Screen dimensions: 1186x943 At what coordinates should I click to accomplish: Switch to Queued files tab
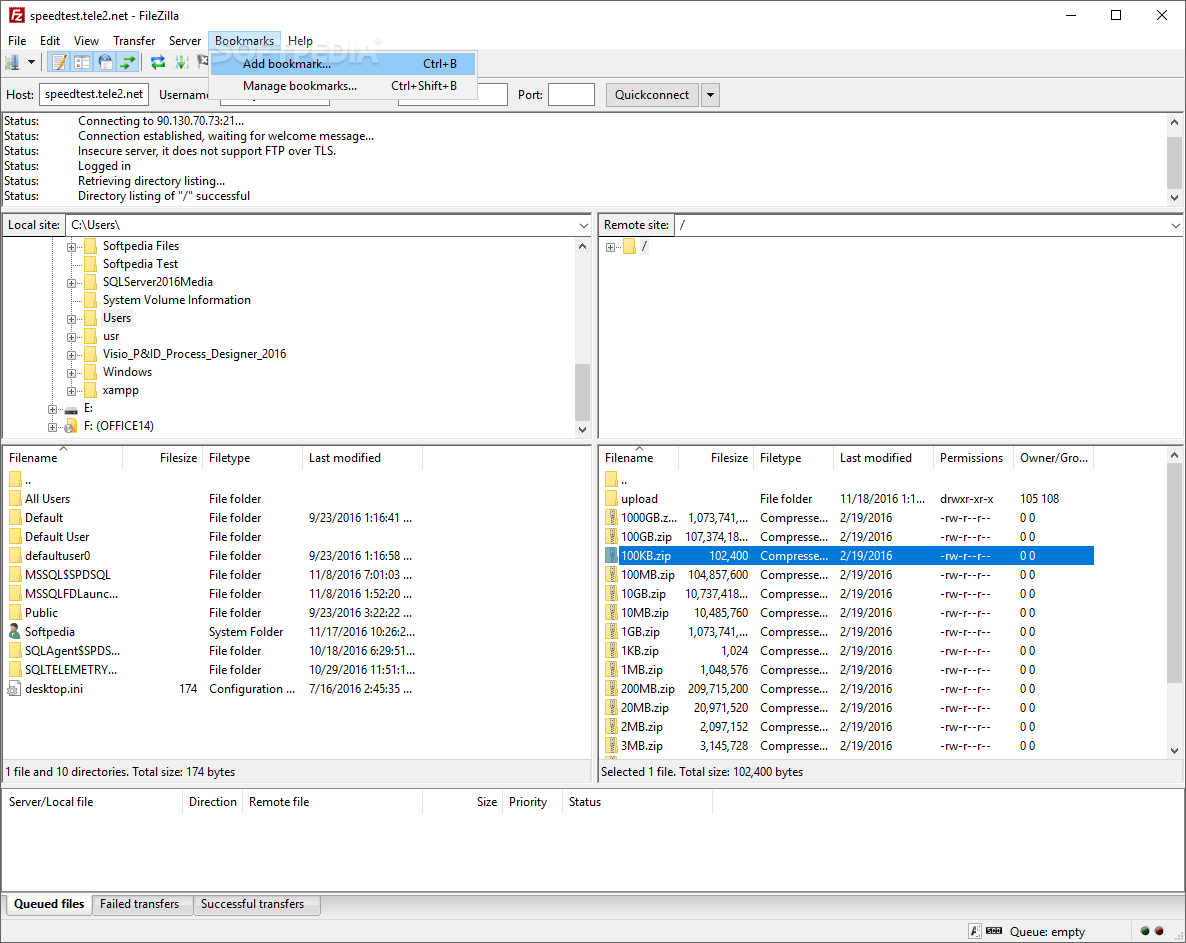click(49, 904)
